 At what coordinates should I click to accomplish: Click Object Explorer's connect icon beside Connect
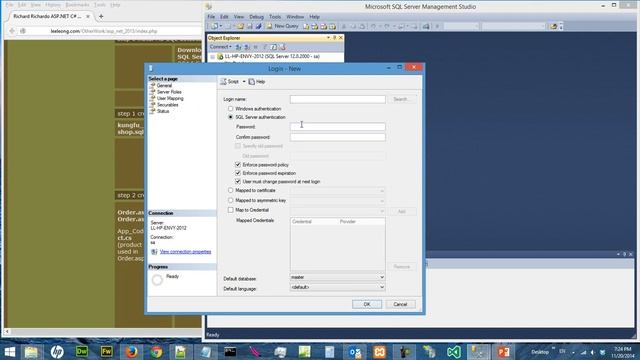tap(239, 47)
